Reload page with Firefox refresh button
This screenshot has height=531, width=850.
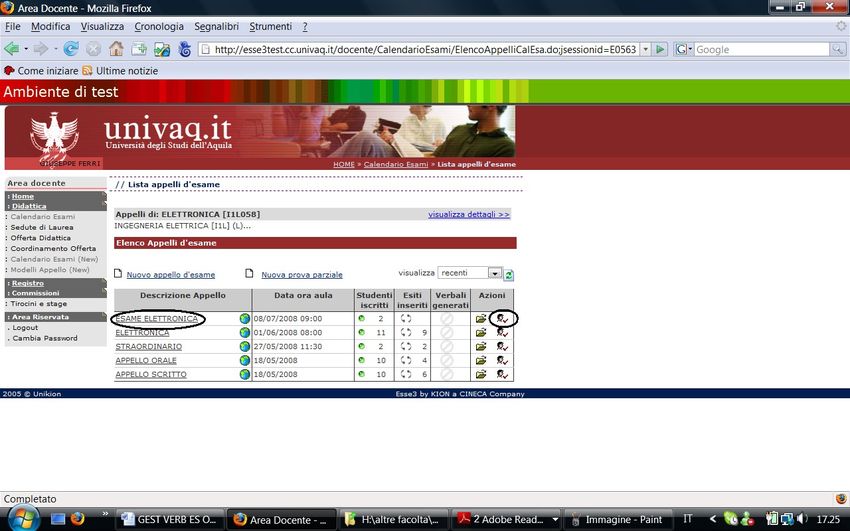(x=71, y=49)
